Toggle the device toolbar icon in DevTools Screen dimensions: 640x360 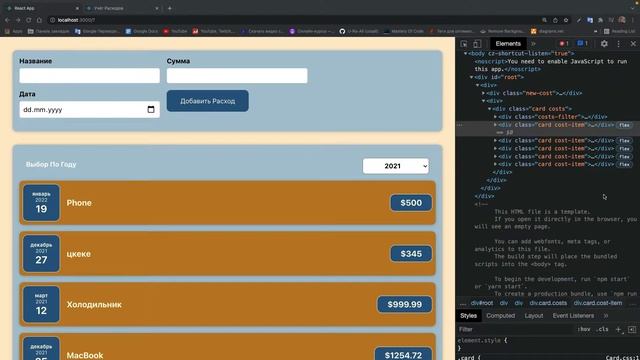click(x=477, y=44)
